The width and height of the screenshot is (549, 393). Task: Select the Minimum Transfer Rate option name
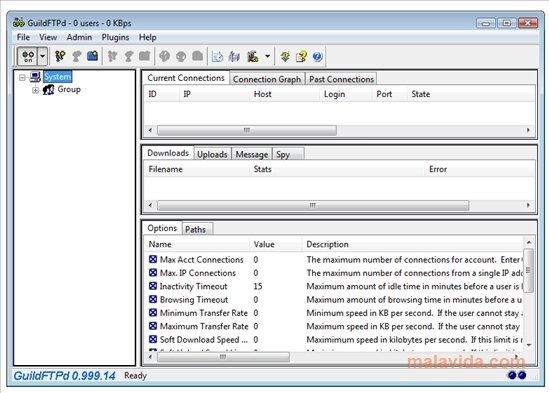(204, 313)
